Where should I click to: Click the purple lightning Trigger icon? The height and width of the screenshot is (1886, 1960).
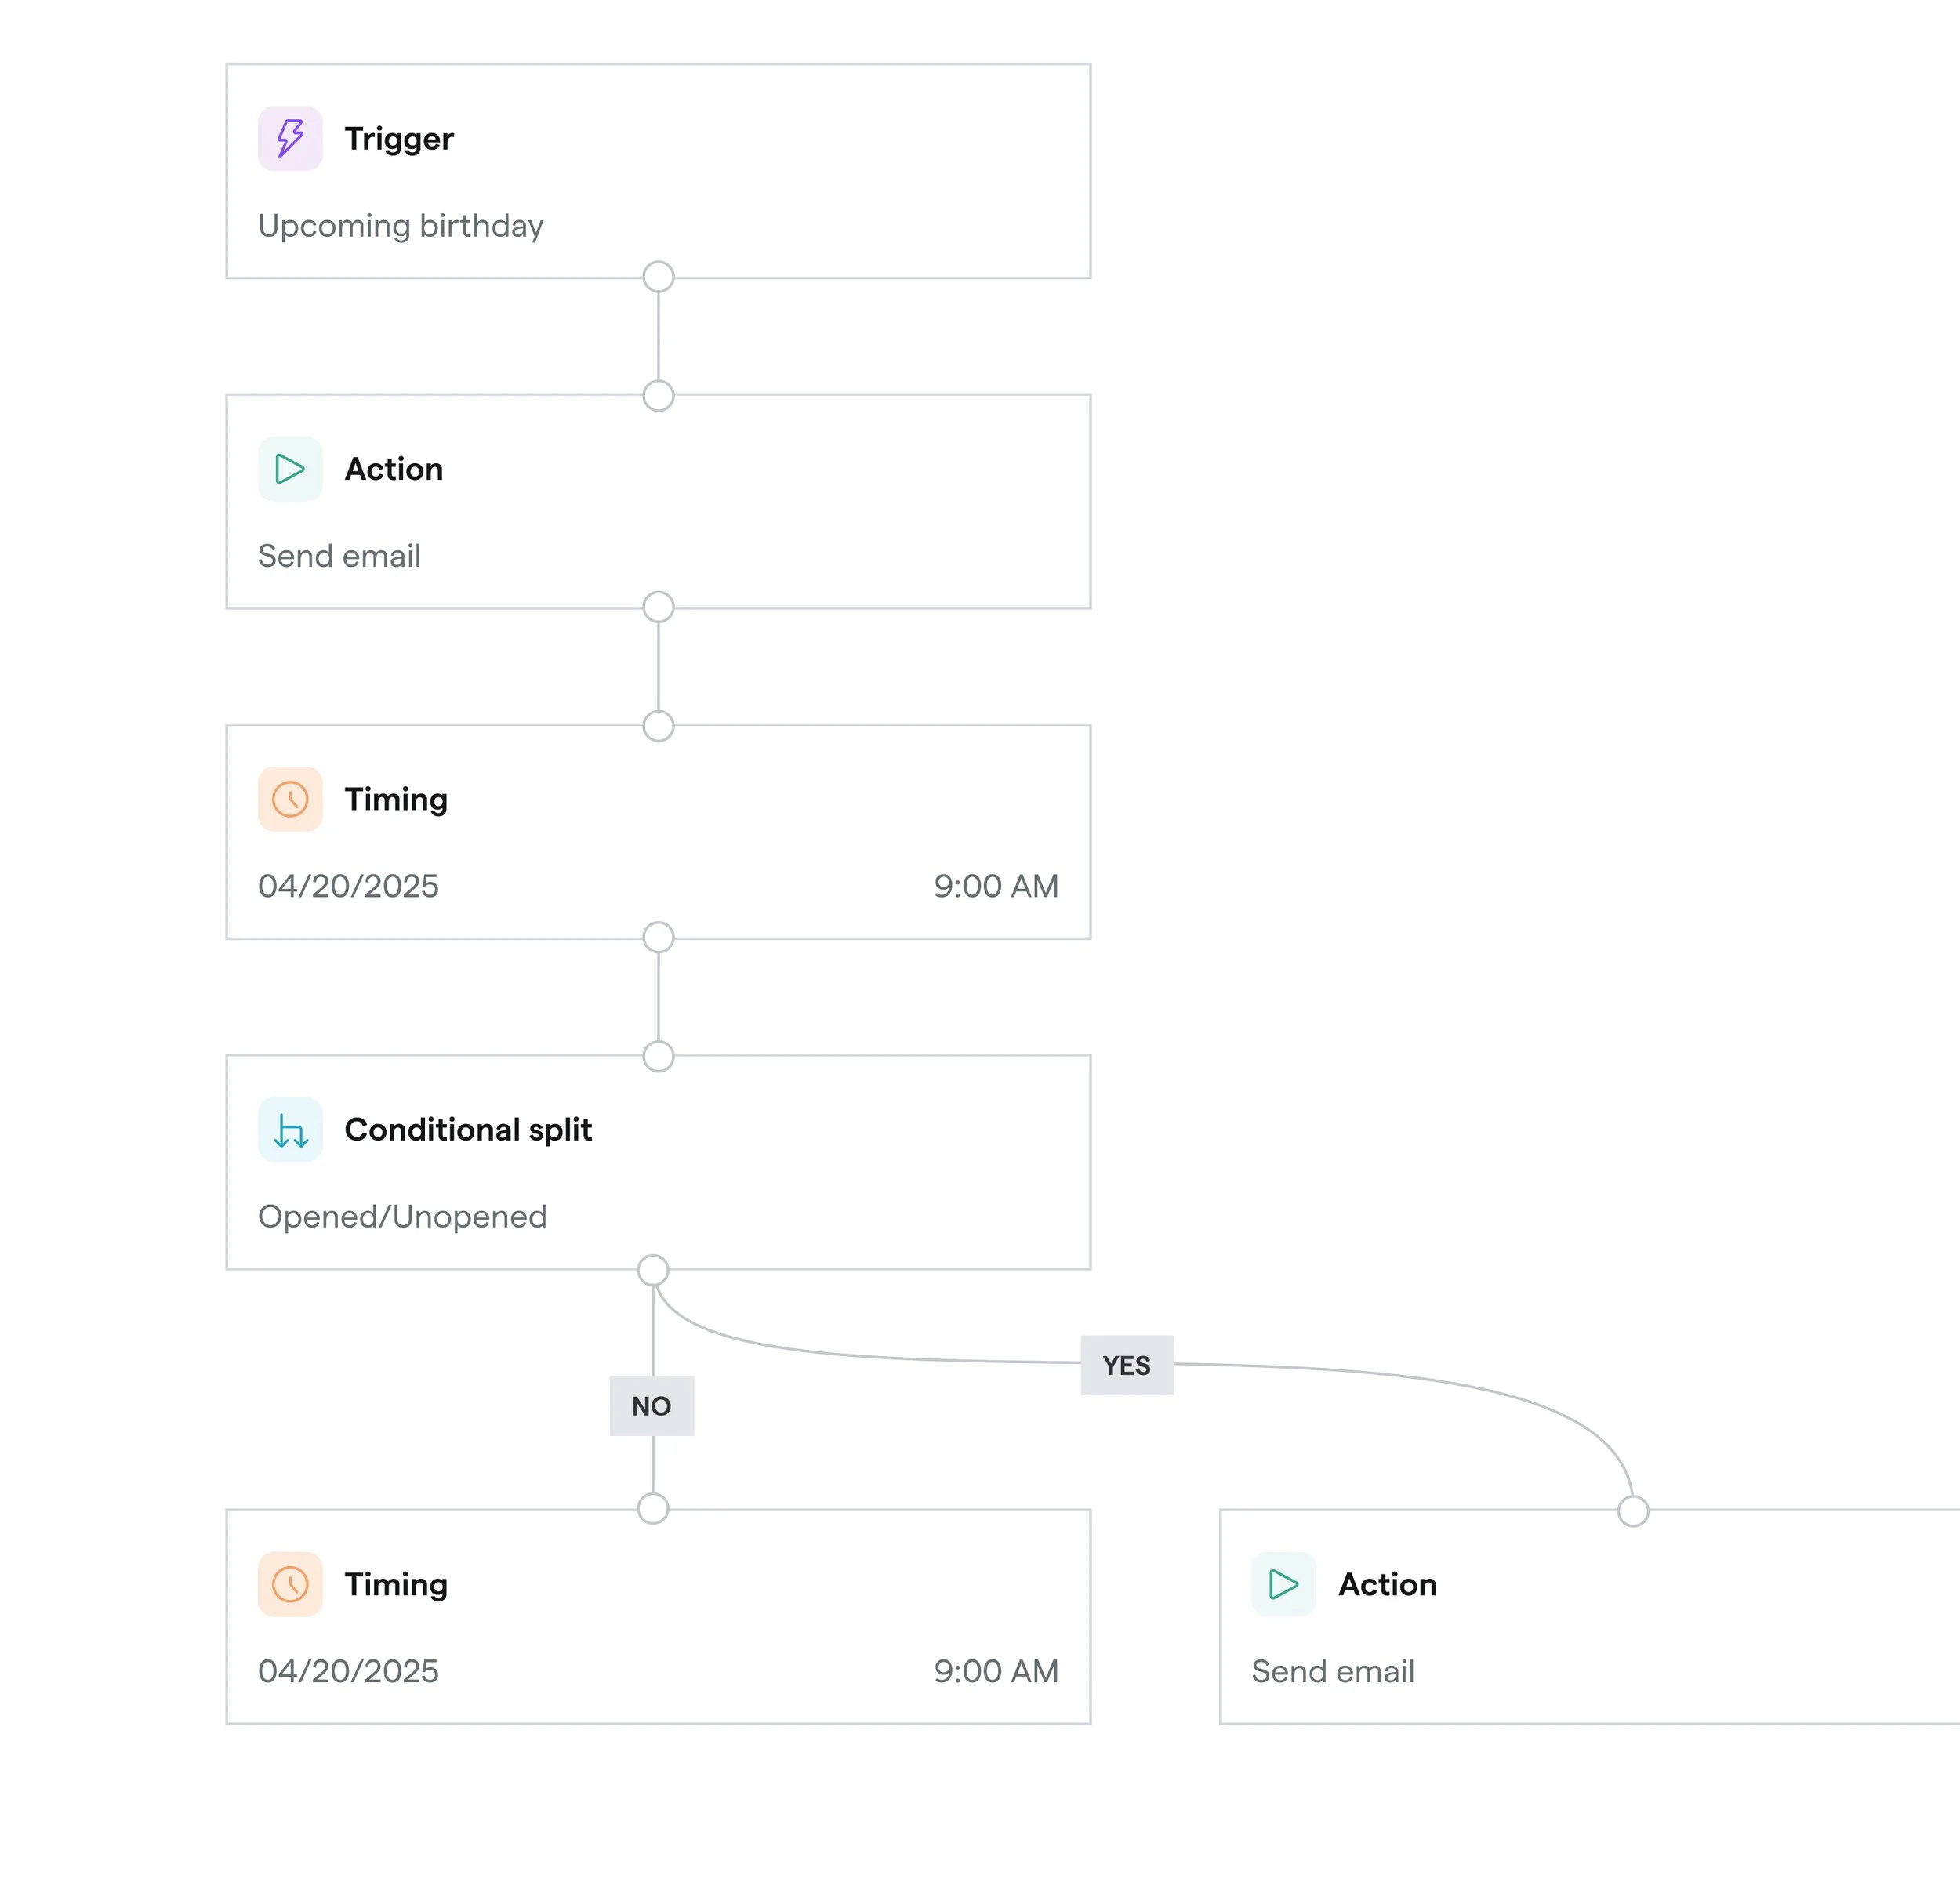click(x=290, y=138)
